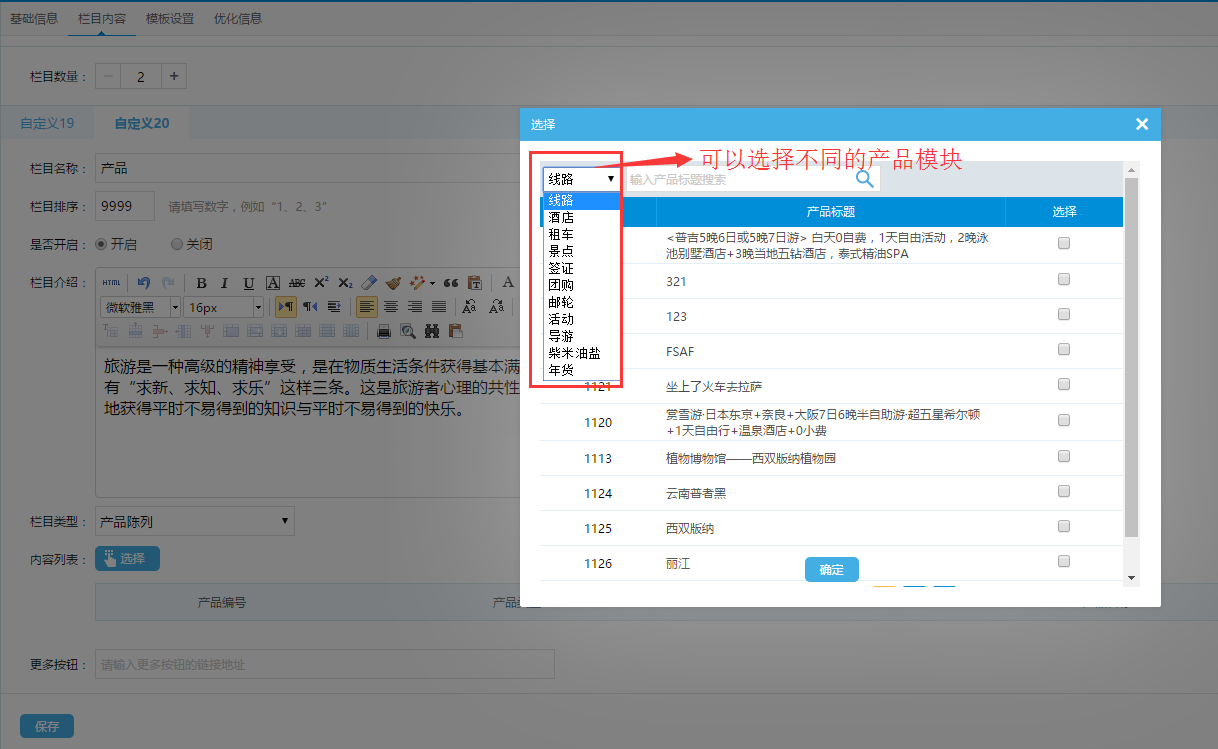1218x749 pixels.
Task: Close the 选择 dialog with X
Action: pyautogui.click(x=1142, y=124)
